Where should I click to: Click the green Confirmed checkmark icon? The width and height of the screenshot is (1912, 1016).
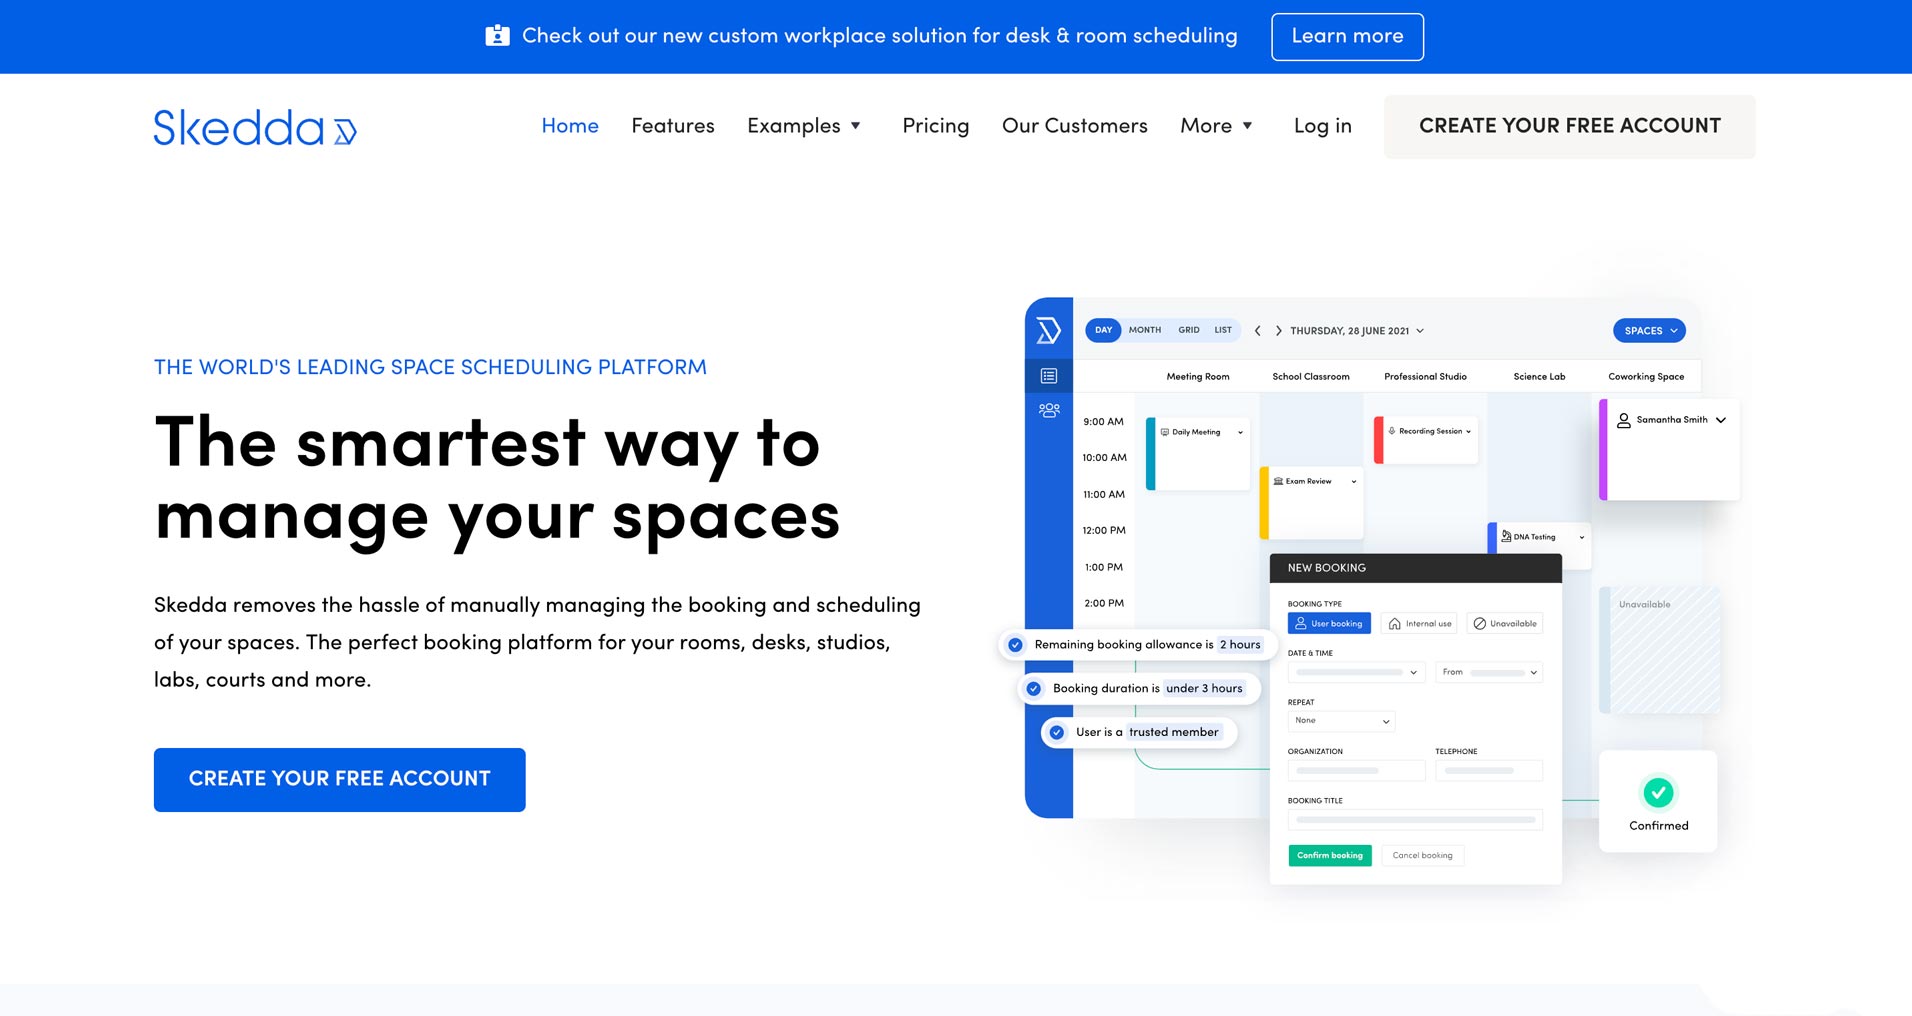click(1658, 793)
